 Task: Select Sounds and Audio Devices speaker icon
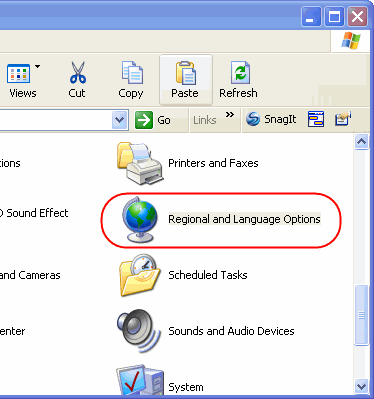(x=138, y=330)
